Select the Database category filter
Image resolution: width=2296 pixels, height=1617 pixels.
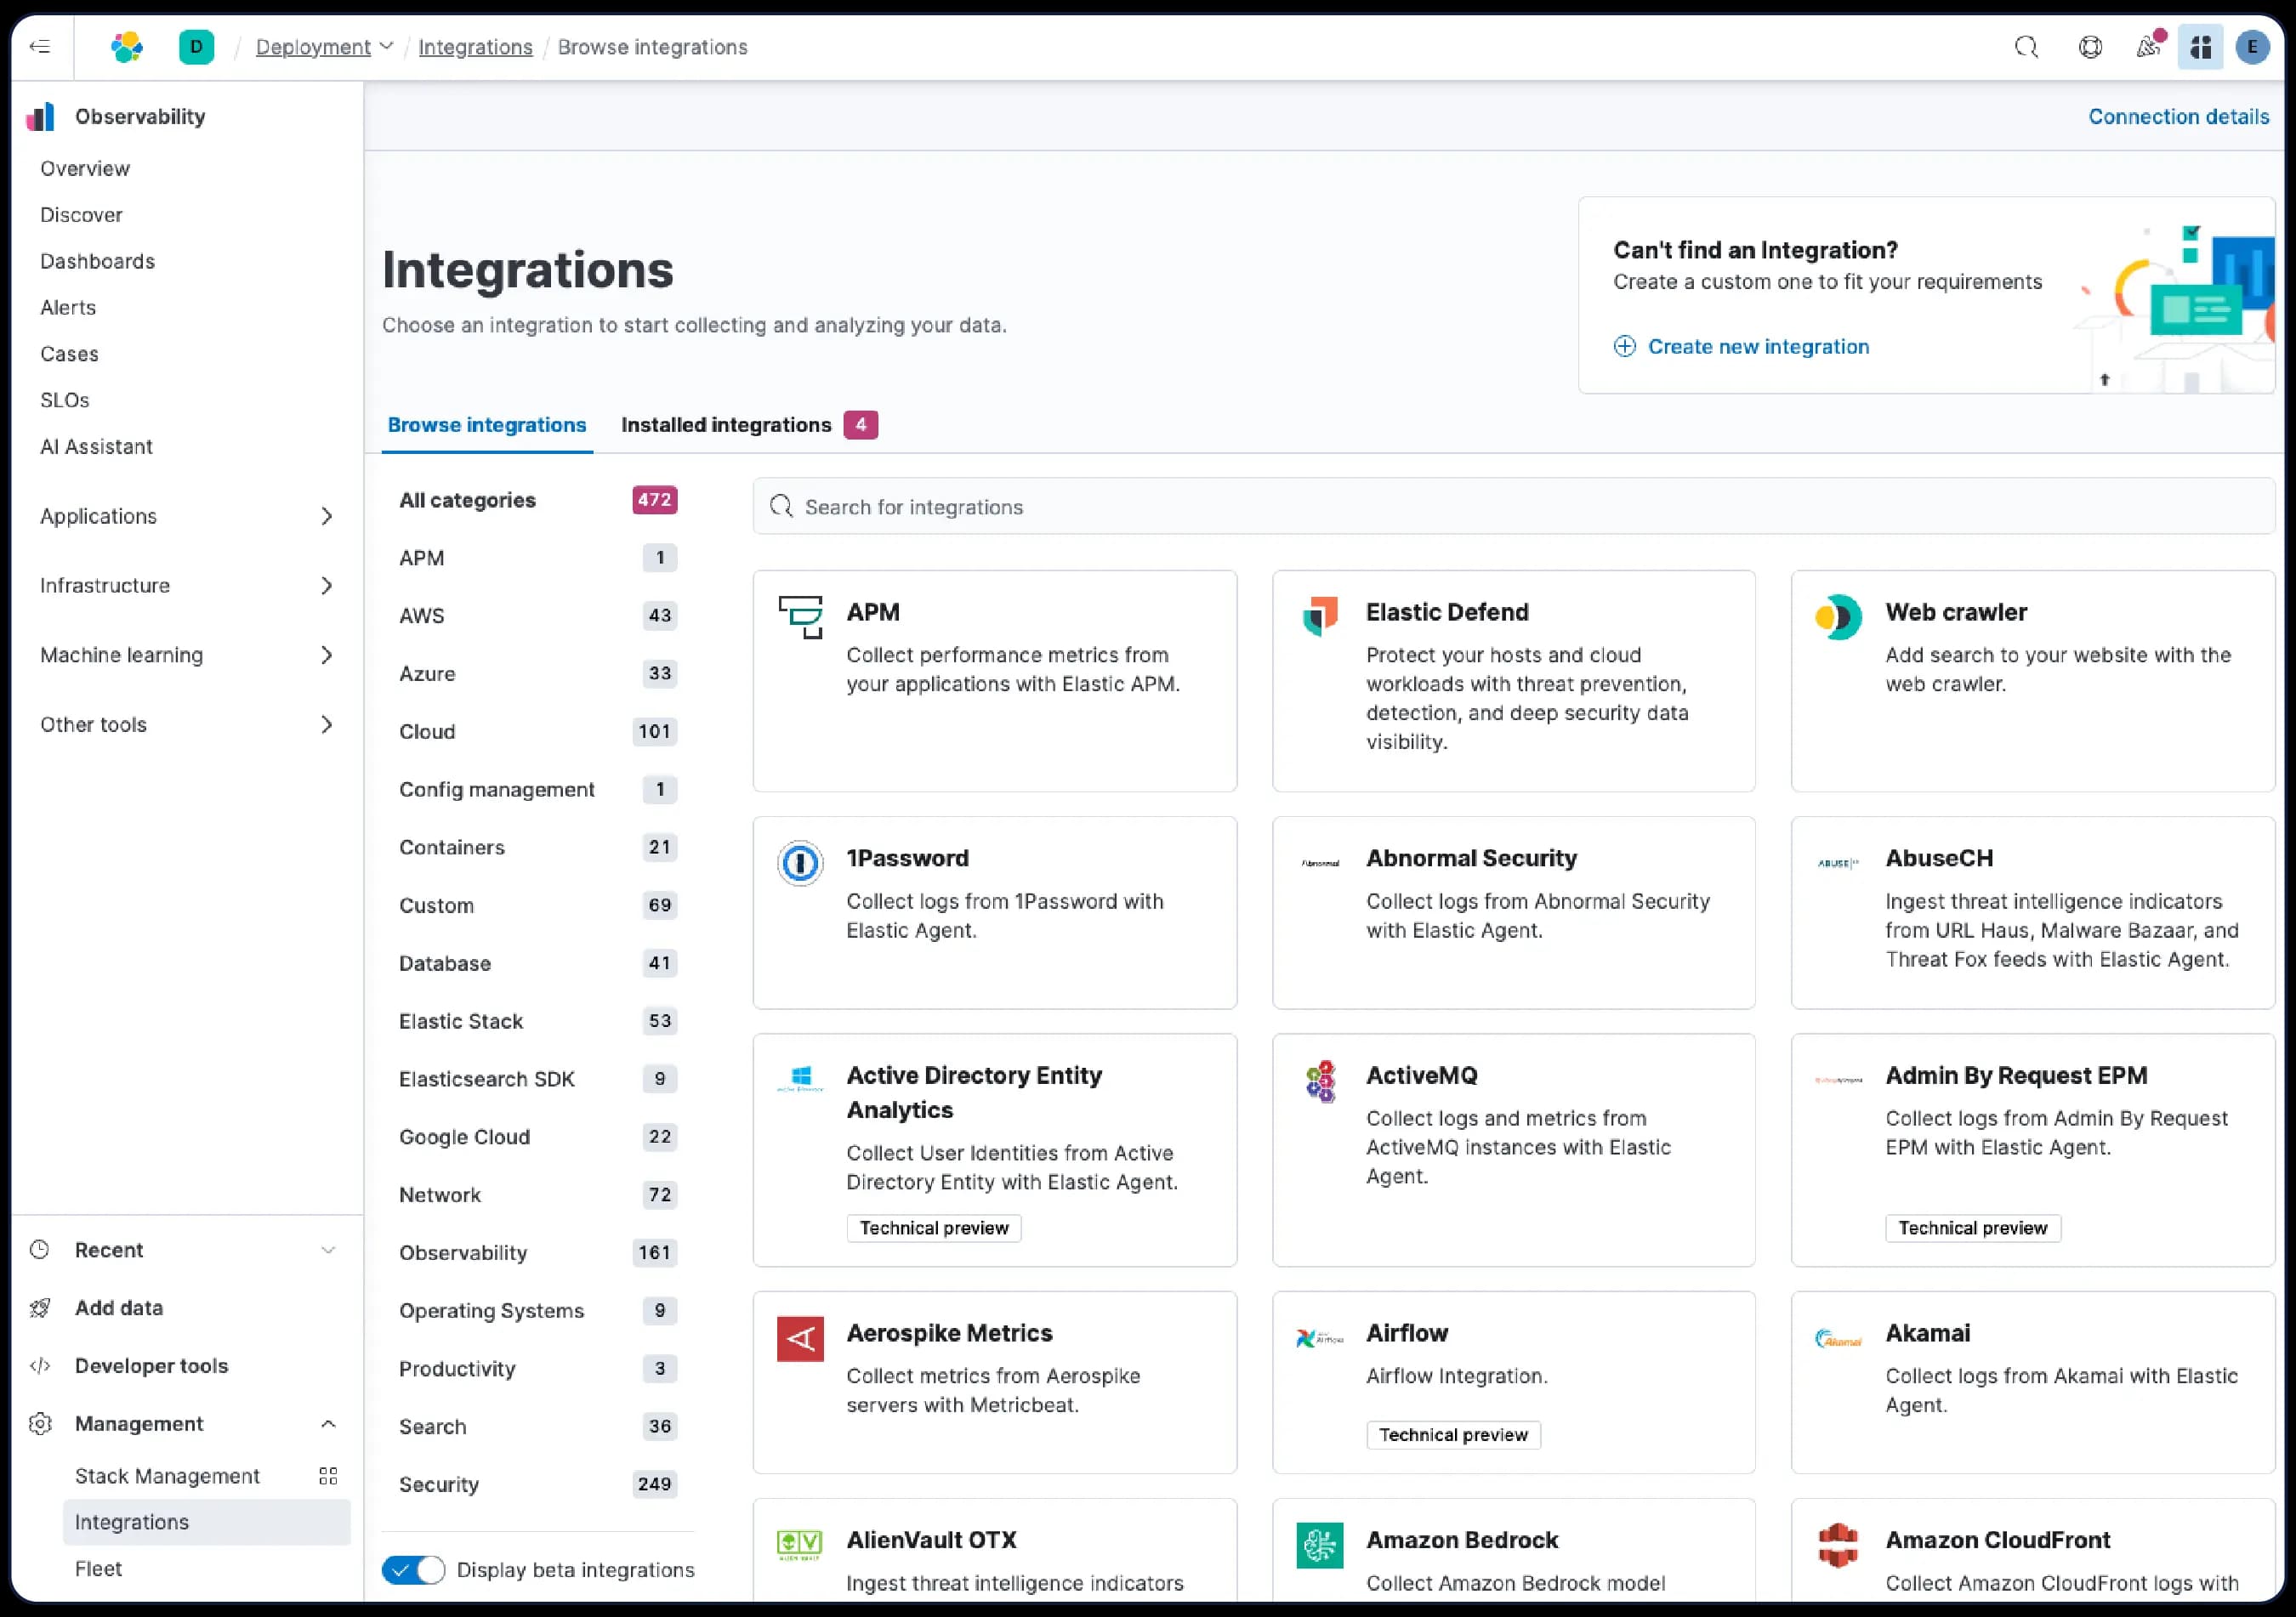tap(538, 963)
